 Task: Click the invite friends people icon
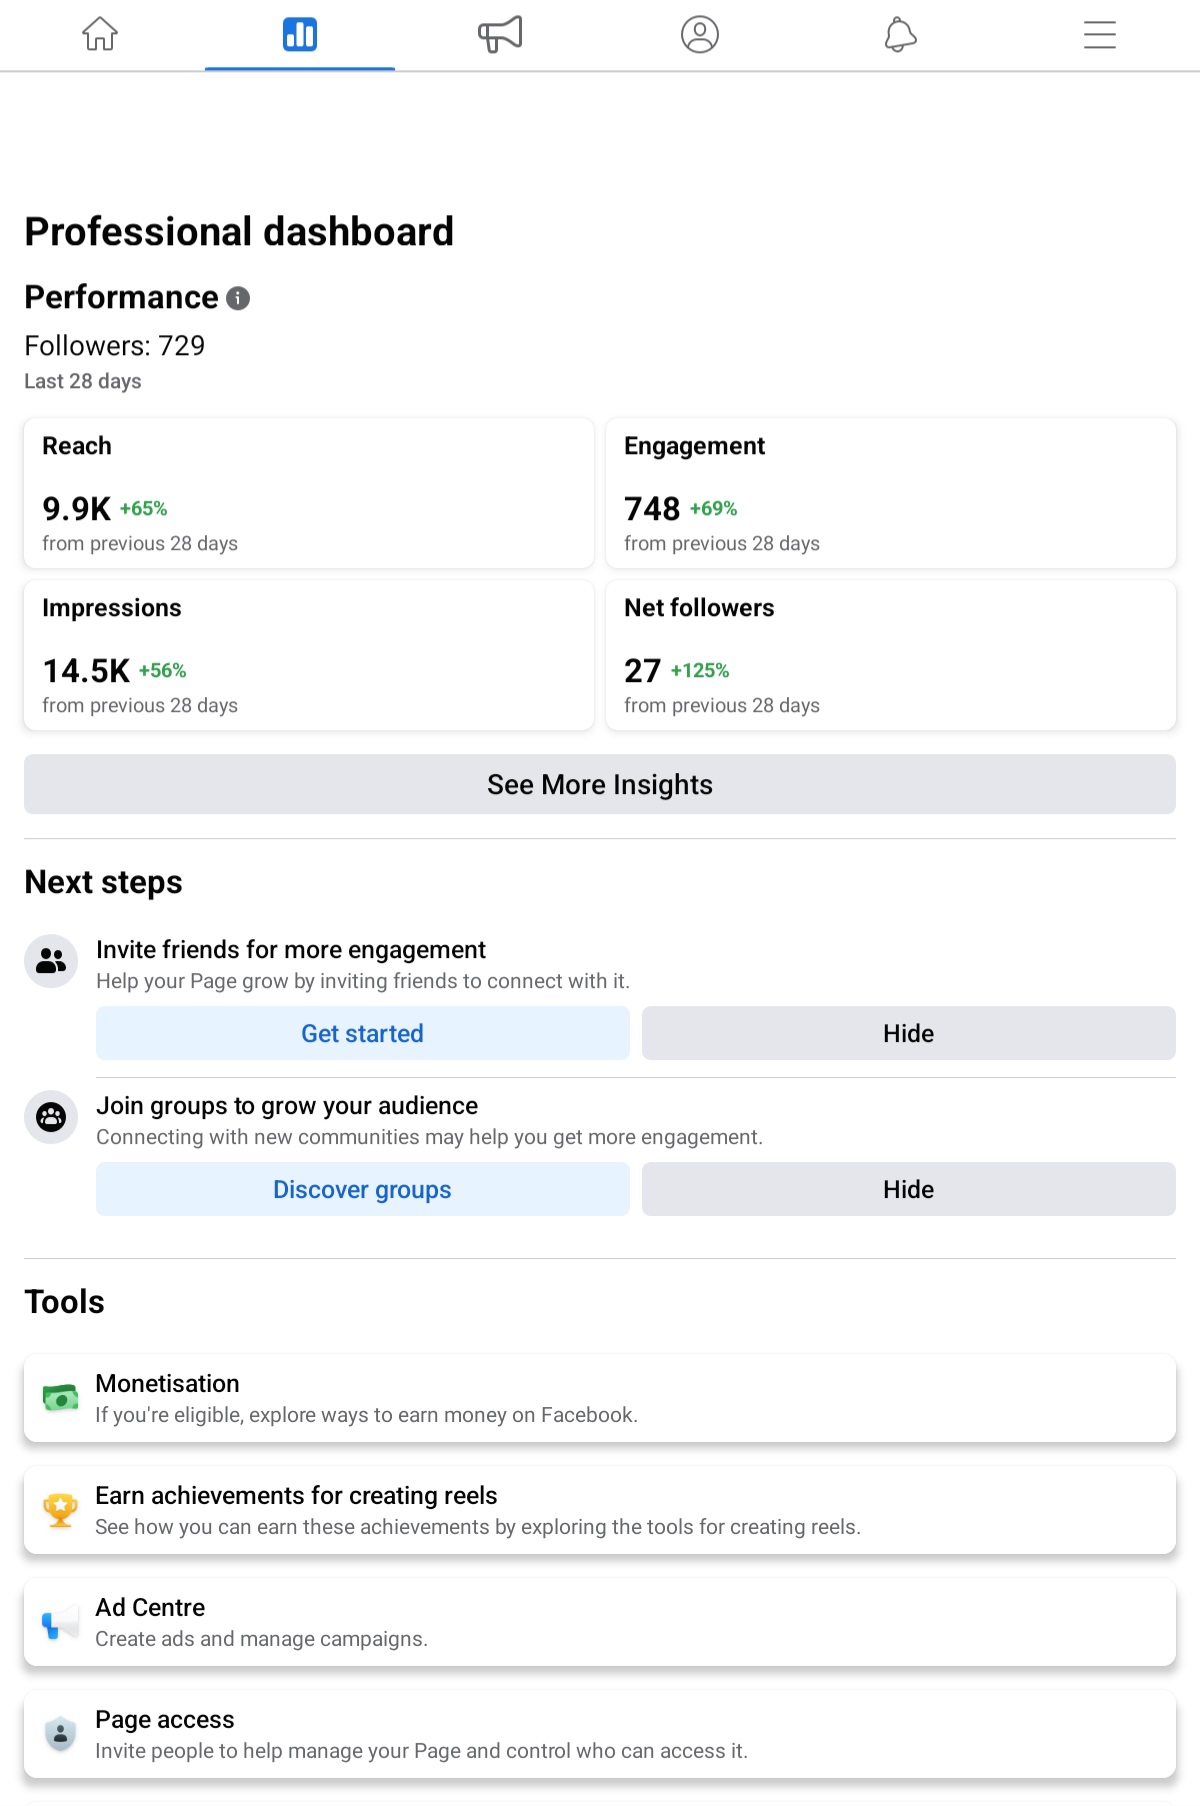51,961
